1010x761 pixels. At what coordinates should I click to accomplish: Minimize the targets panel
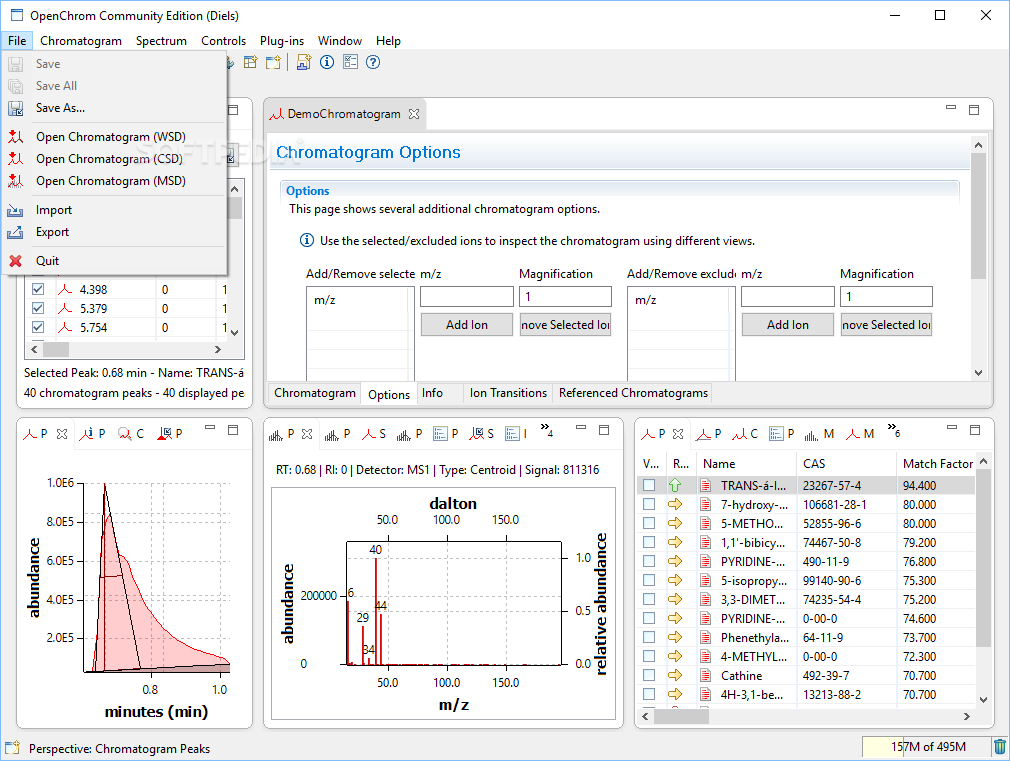952,428
